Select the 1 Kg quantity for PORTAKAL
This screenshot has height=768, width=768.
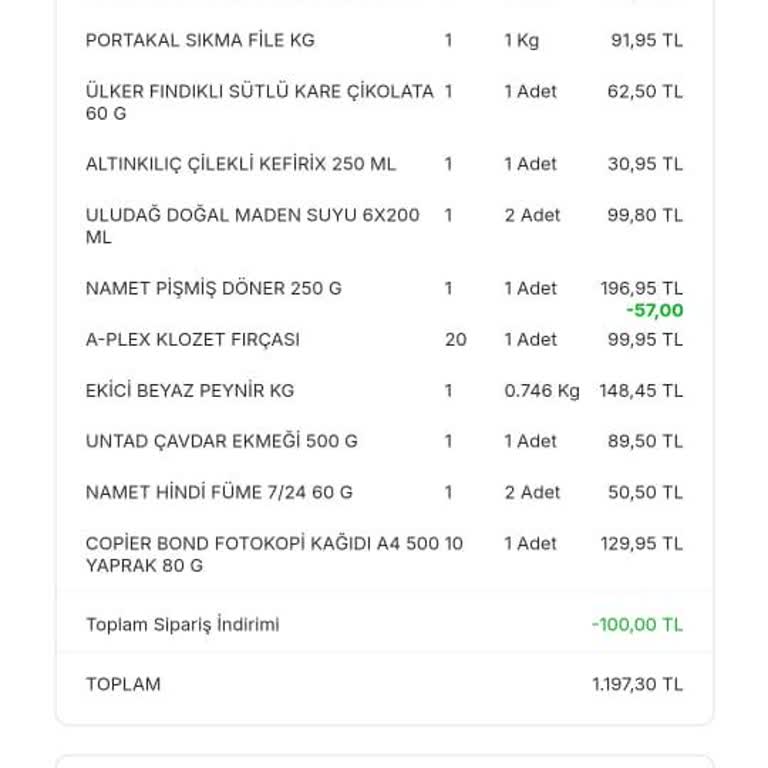[521, 41]
